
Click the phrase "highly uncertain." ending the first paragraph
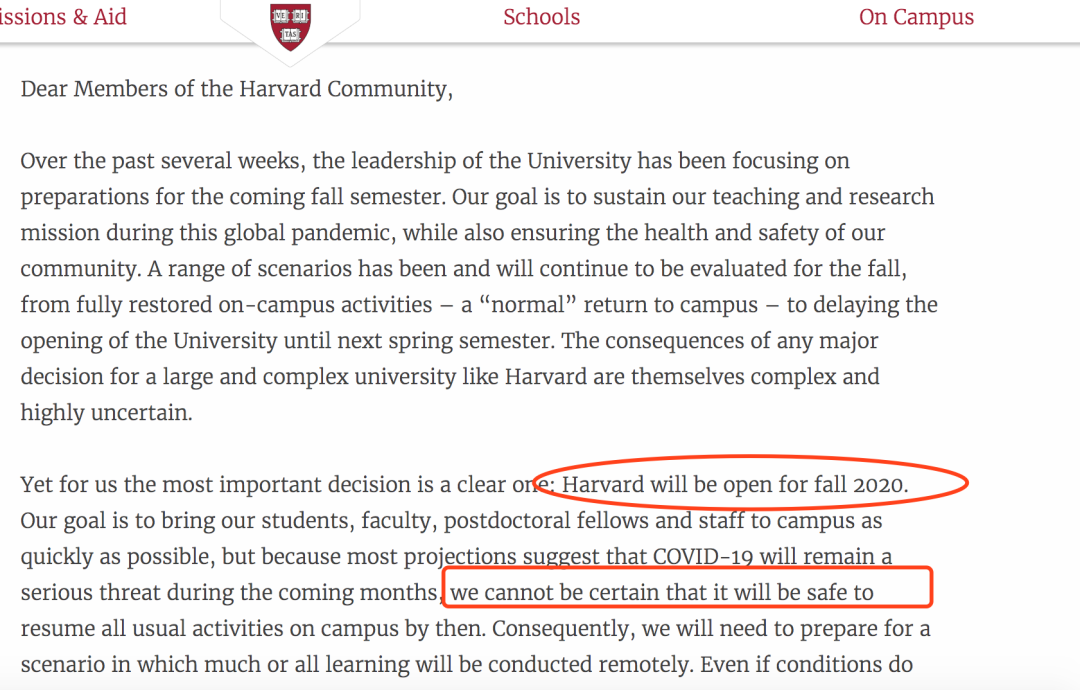[107, 413]
